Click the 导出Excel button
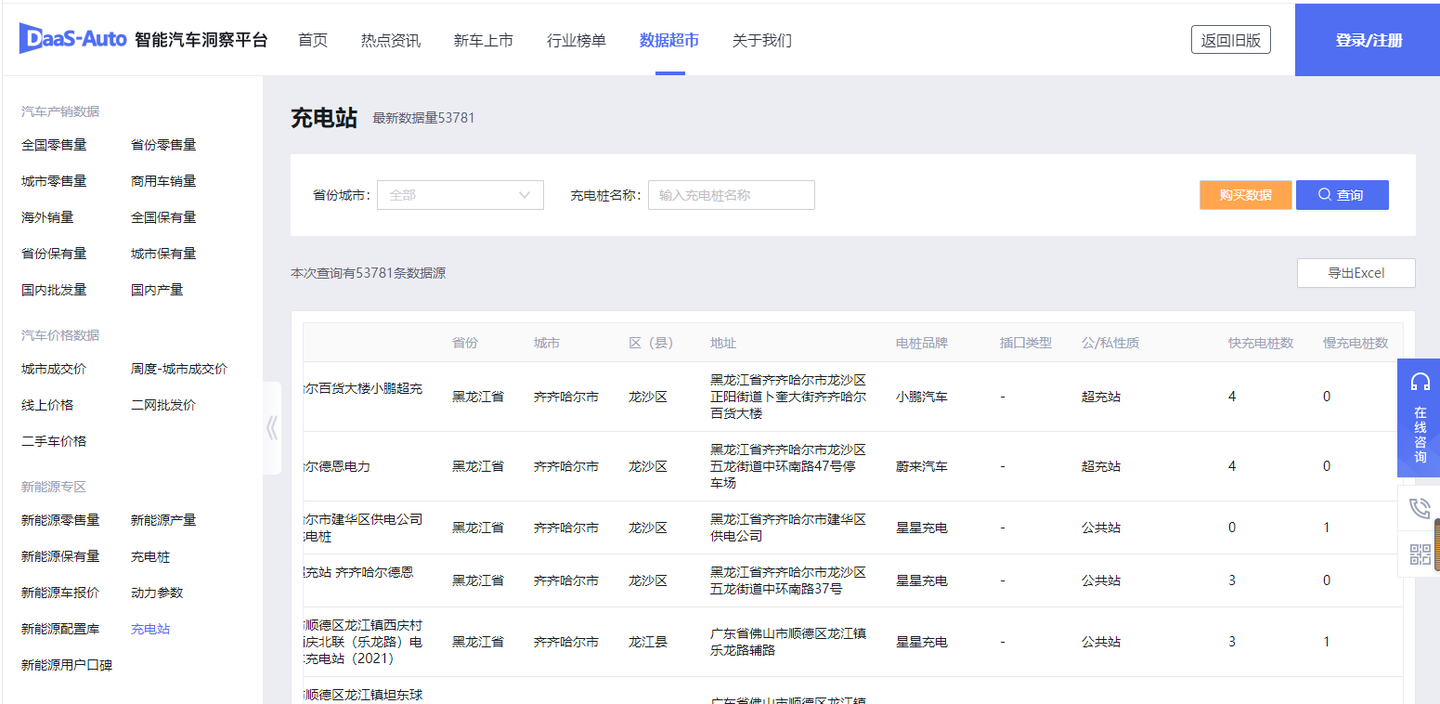The image size is (1440, 704). point(1356,272)
